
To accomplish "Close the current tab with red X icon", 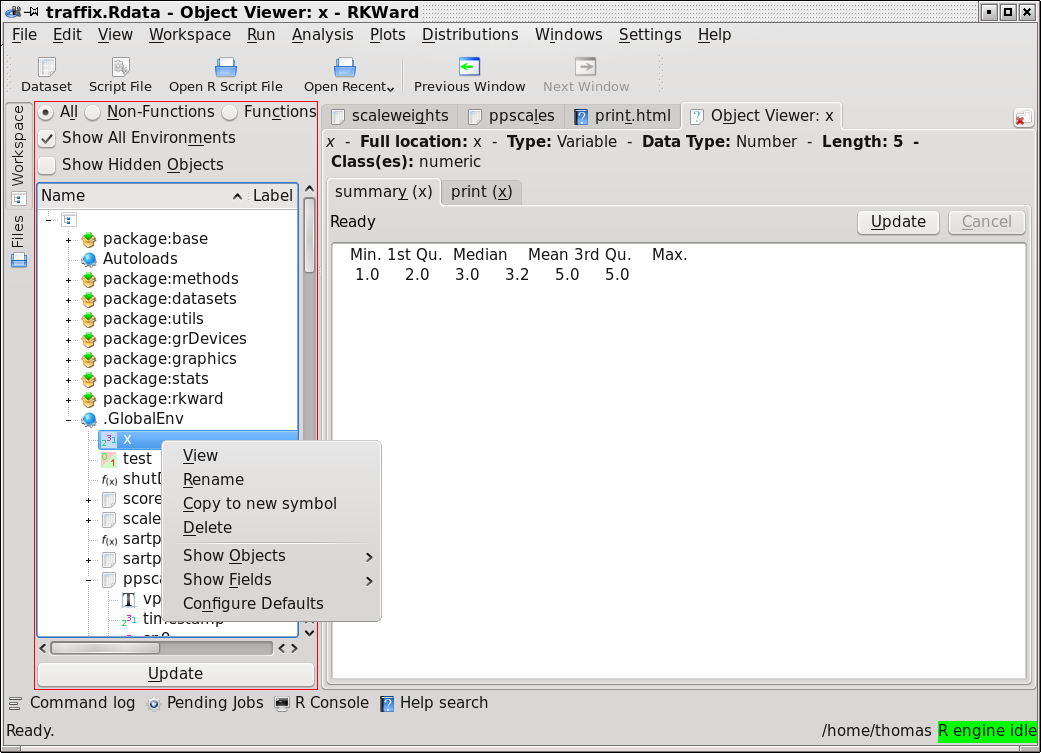I will [x=1023, y=118].
